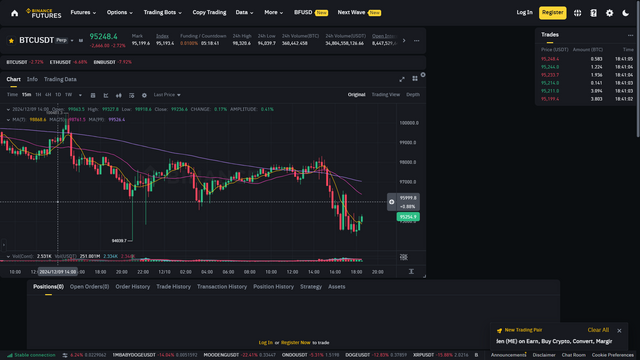
Task: Click the ticker bar settings sliders icon
Action: tap(65, 355)
